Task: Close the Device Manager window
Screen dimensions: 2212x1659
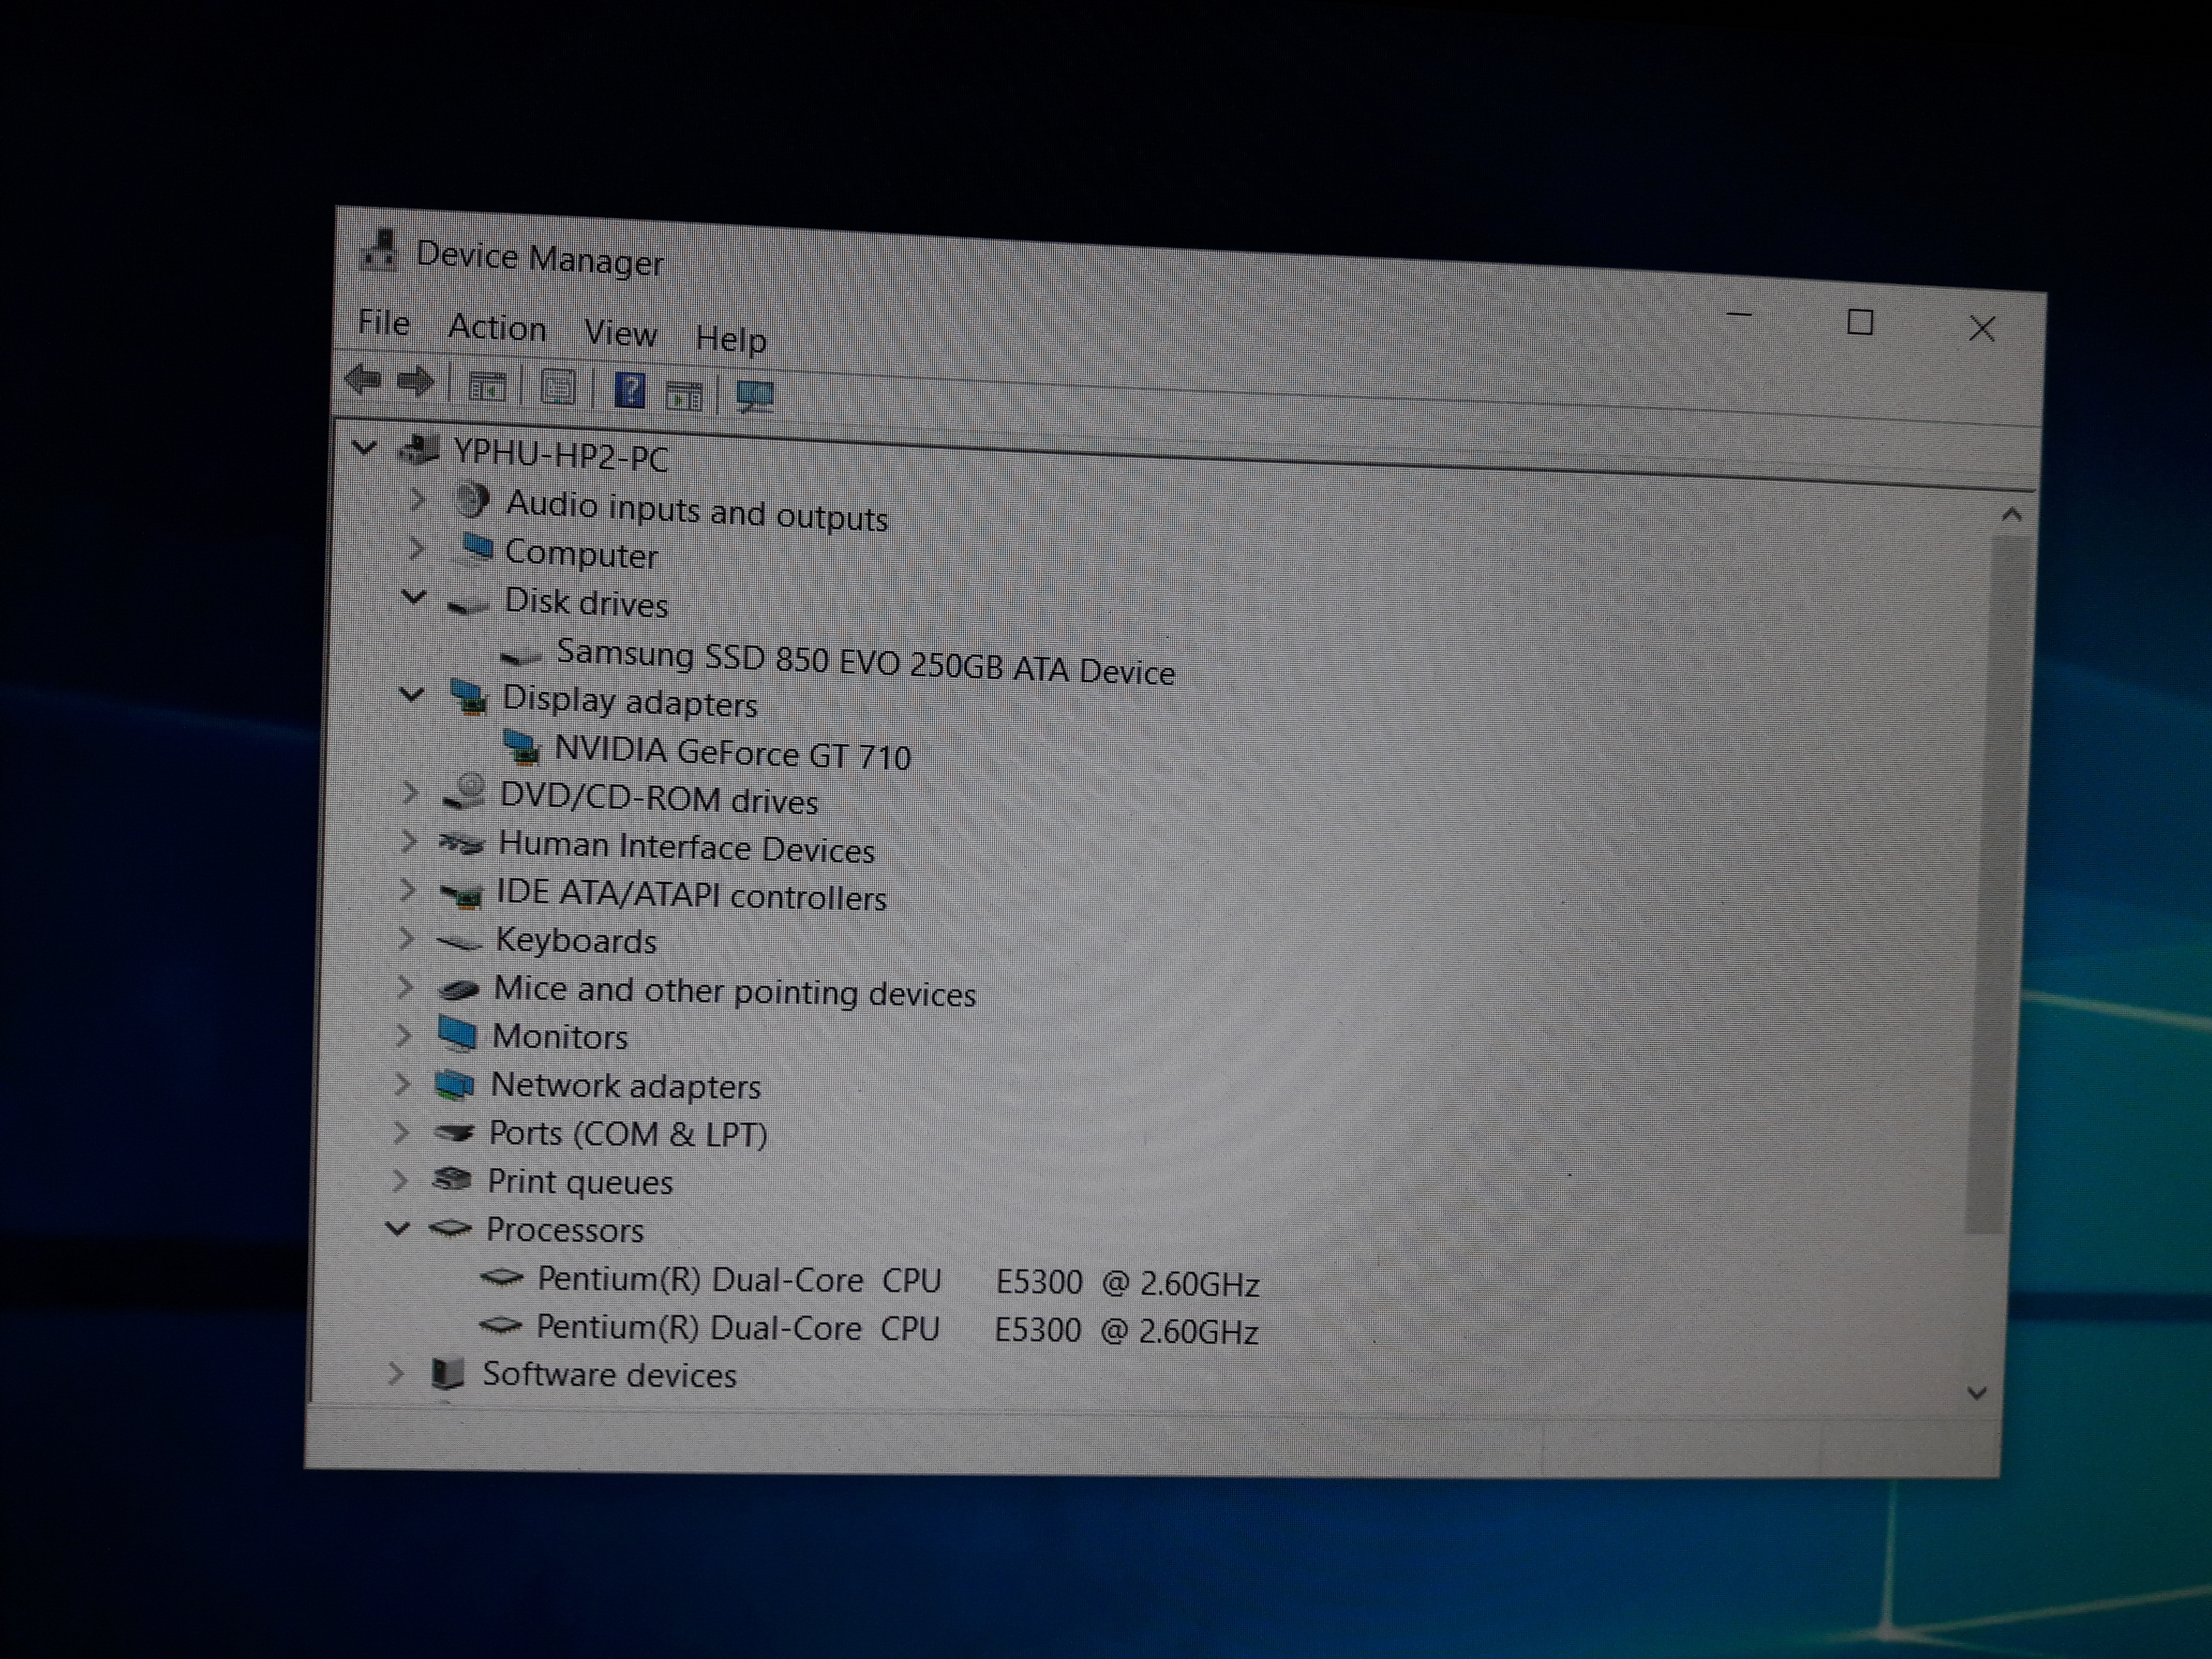Action: point(1982,328)
